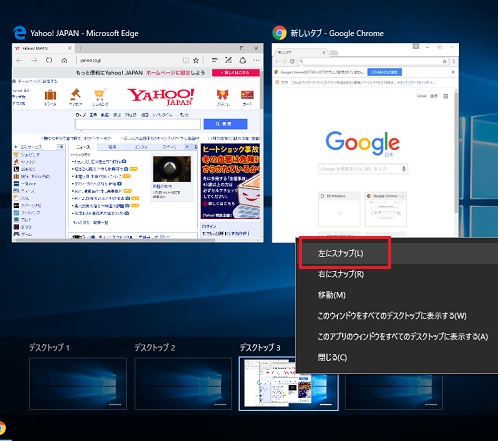Click Chrome bookmark star icon
Image resolution: width=498 pixels, height=441 pixels.
[445, 61]
